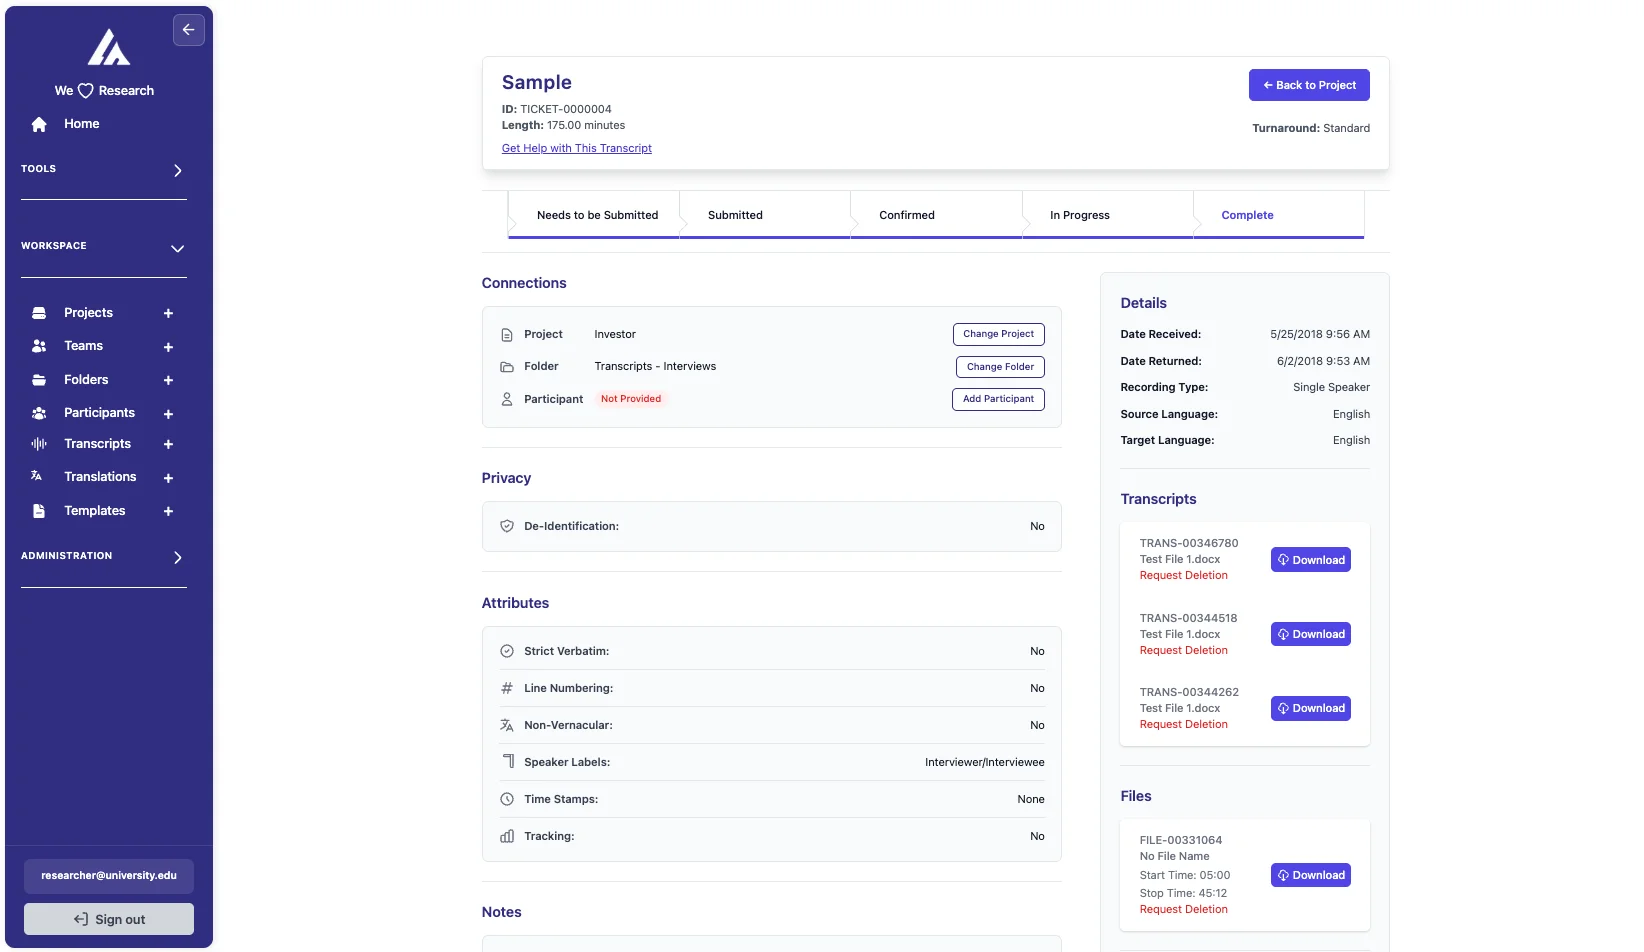Click the participant person icon under Connections

click(x=506, y=399)
